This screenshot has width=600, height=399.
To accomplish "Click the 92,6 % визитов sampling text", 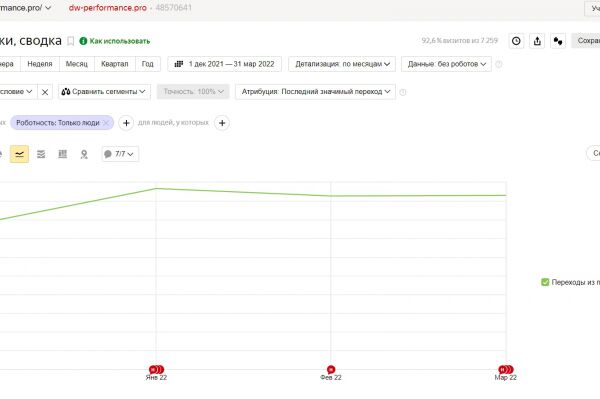I will coord(460,41).
